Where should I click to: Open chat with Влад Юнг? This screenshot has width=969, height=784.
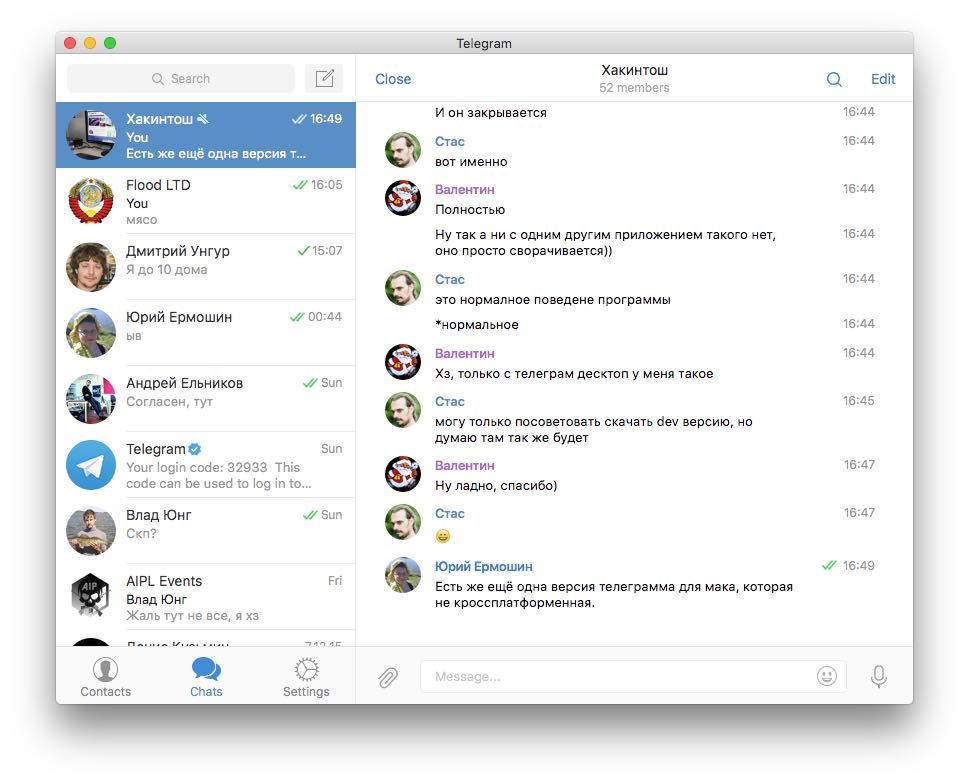click(x=206, y=531)
